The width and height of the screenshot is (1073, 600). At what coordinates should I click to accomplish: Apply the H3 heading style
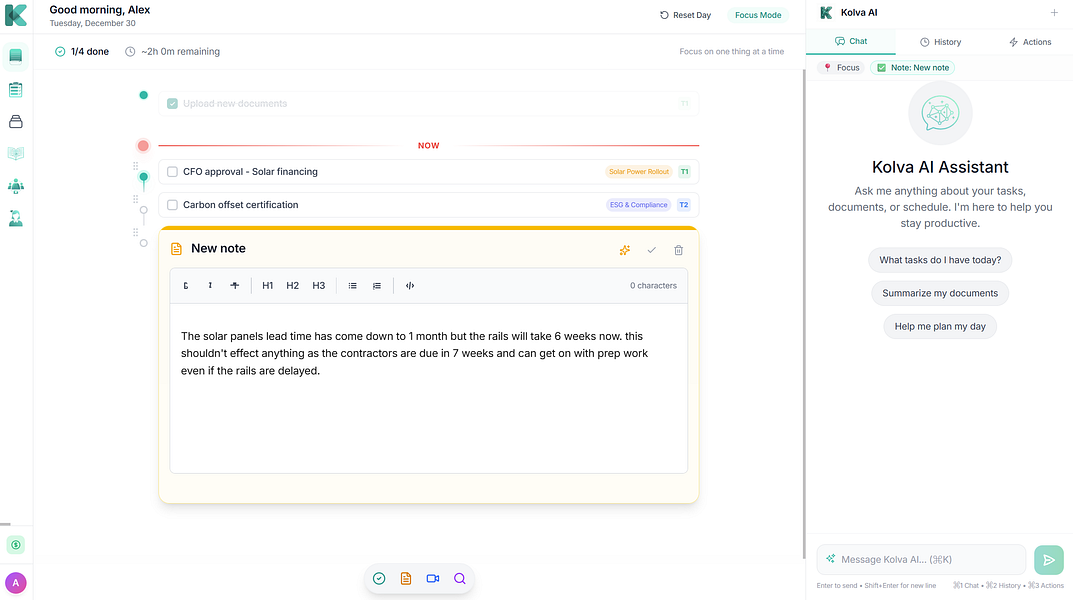click(318, 286)
